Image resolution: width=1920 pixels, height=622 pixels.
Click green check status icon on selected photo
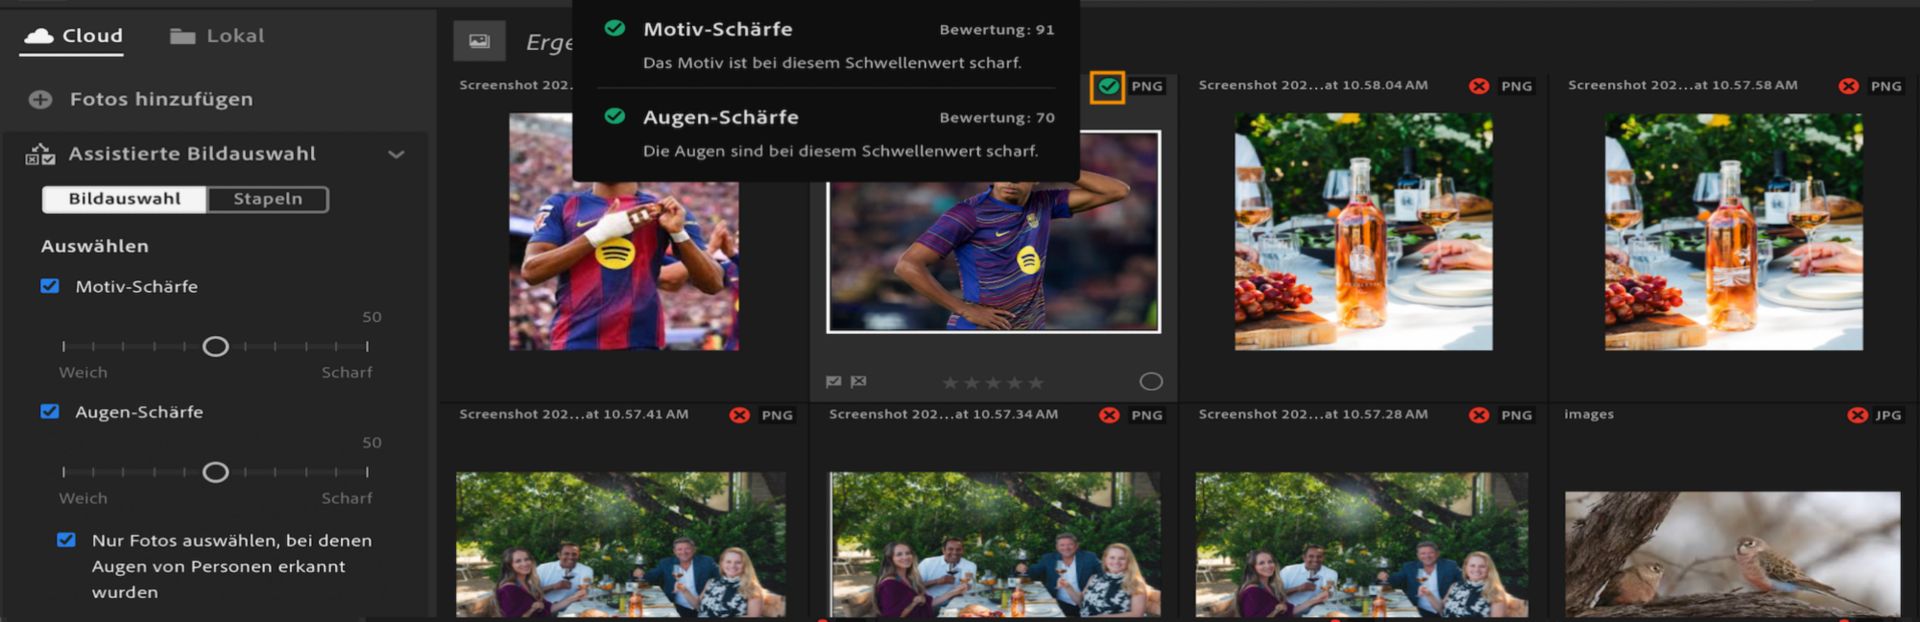point(1108,86)
